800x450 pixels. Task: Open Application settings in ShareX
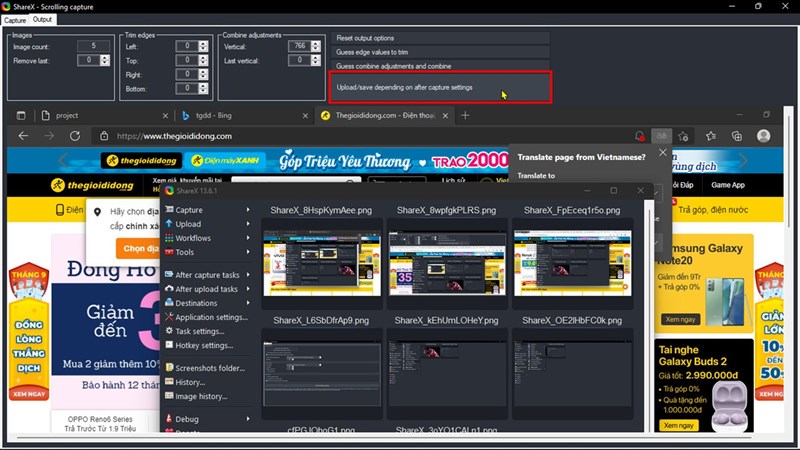click(x=207, y=317)
